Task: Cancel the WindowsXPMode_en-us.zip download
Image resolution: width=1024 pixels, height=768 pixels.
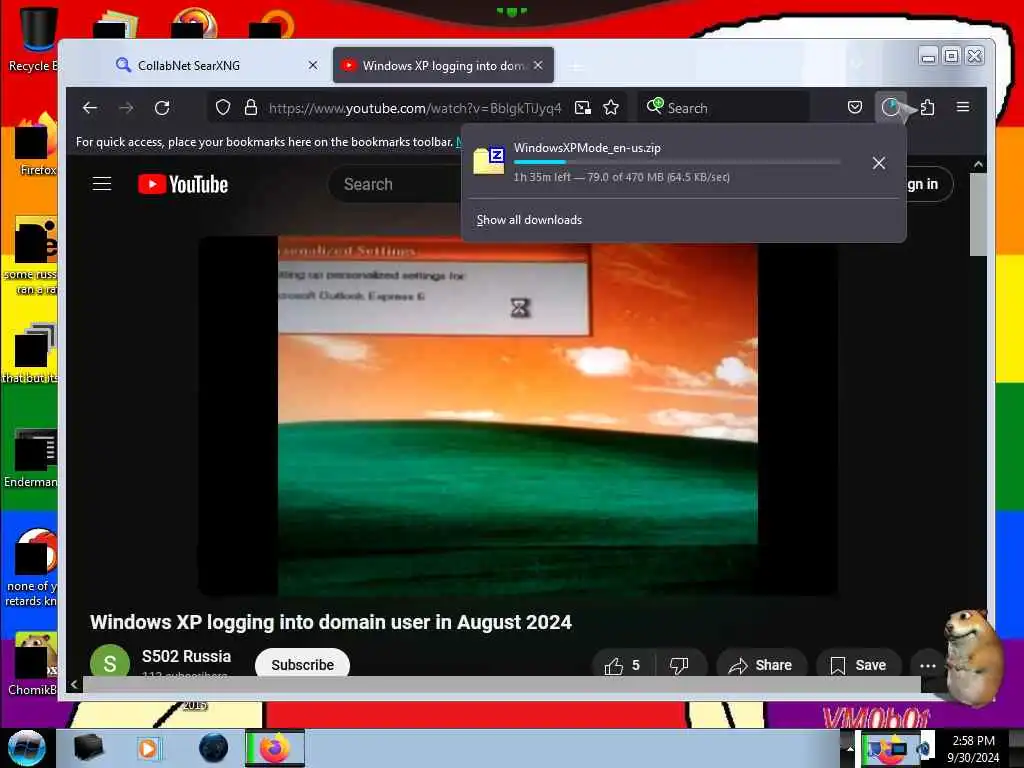Action: click(x=879, y=163)
